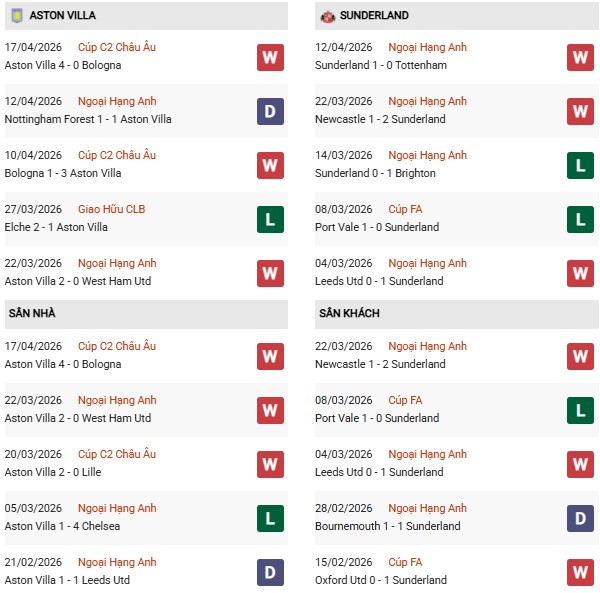Image resolution: width=600 pixels, height=593 pixels.
Task: Click the Aston Villa club crest
Action: coord(16,16)
